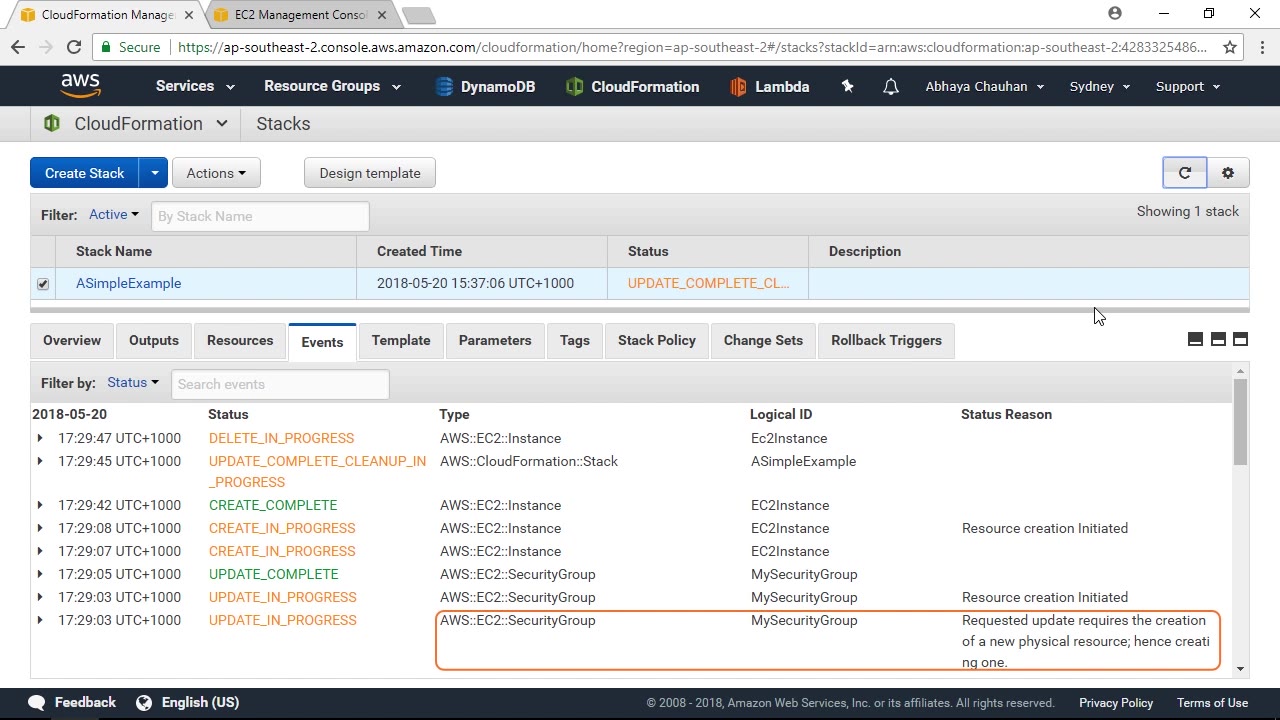Open the Resource Groups dropdown

332,86
